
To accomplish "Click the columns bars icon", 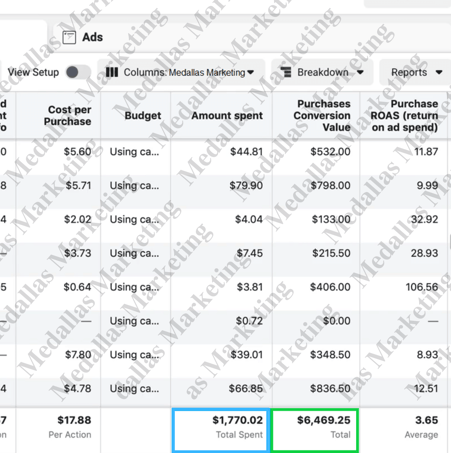I will (112, 72).
